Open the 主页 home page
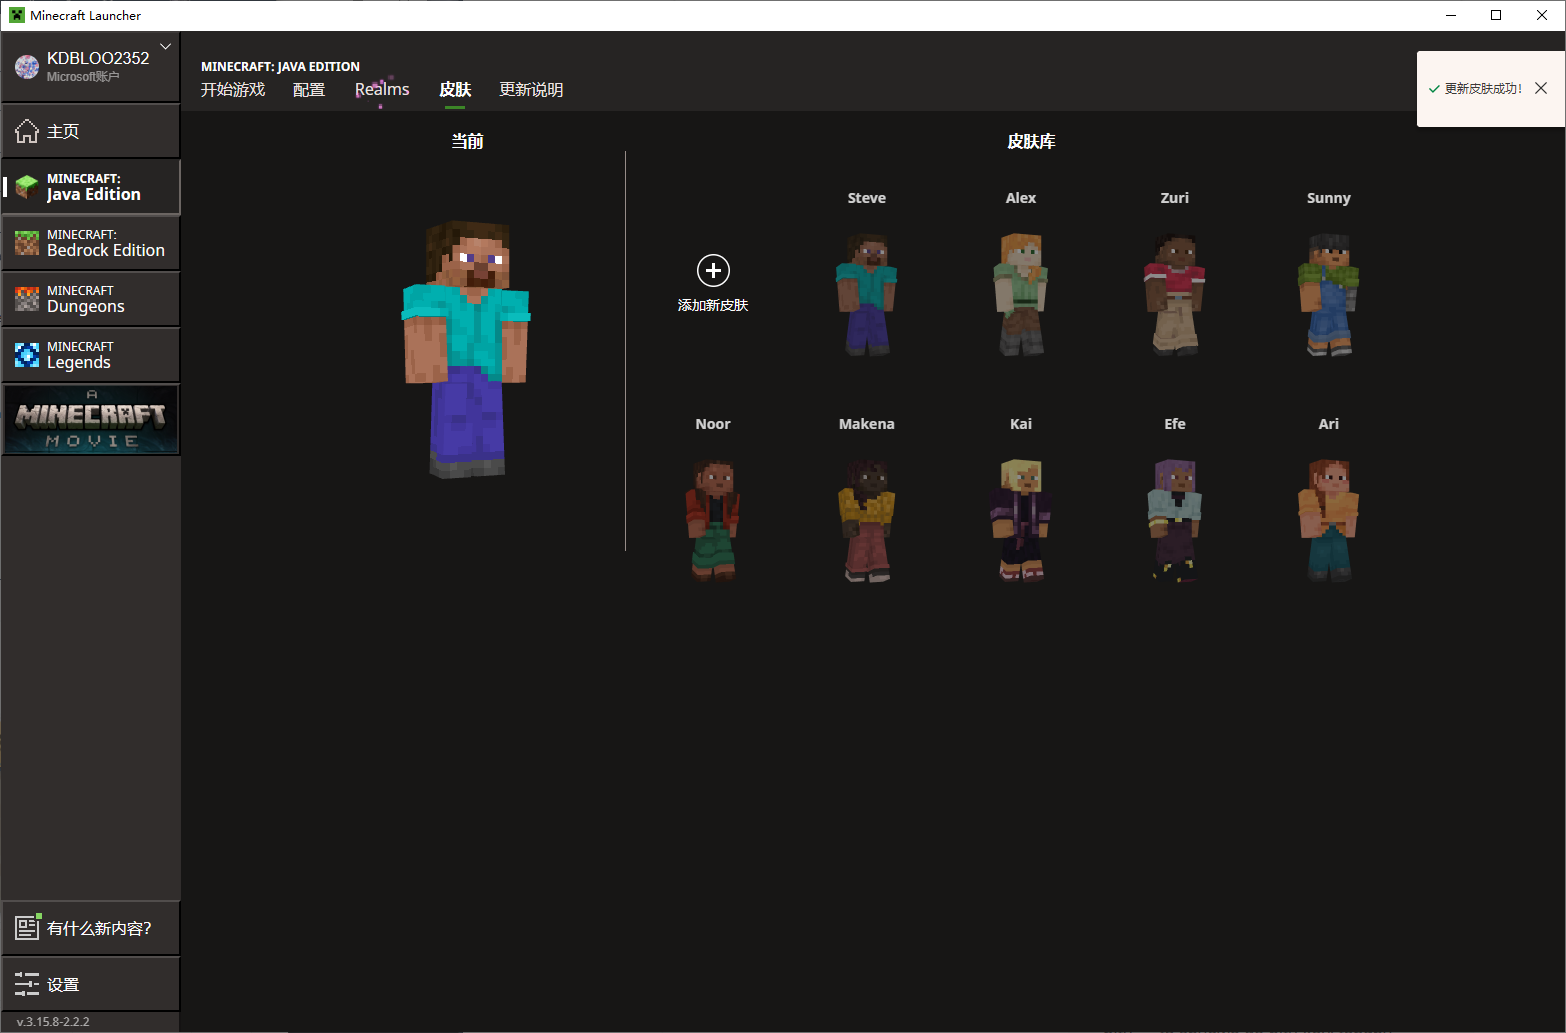This screenshot has width=1566, height=1033. click(91, 131)
